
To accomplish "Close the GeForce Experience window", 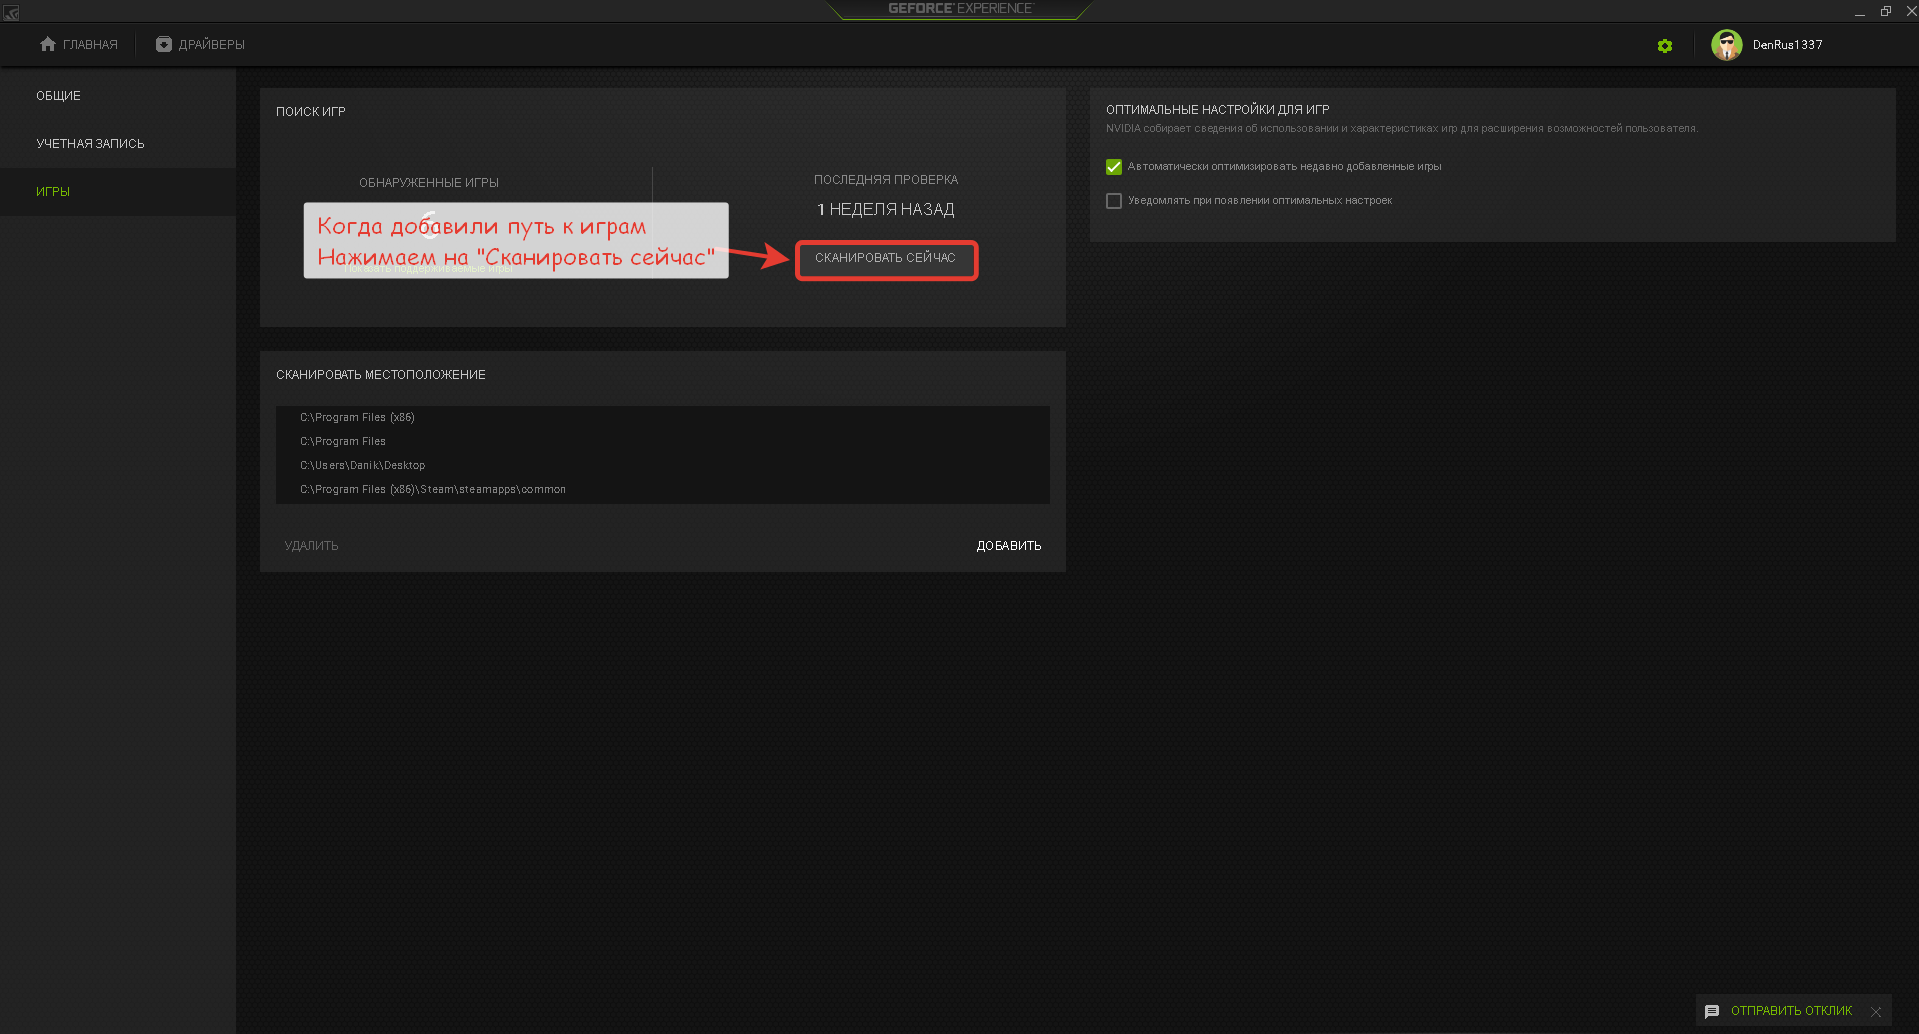I will [x=1911, y=11].
